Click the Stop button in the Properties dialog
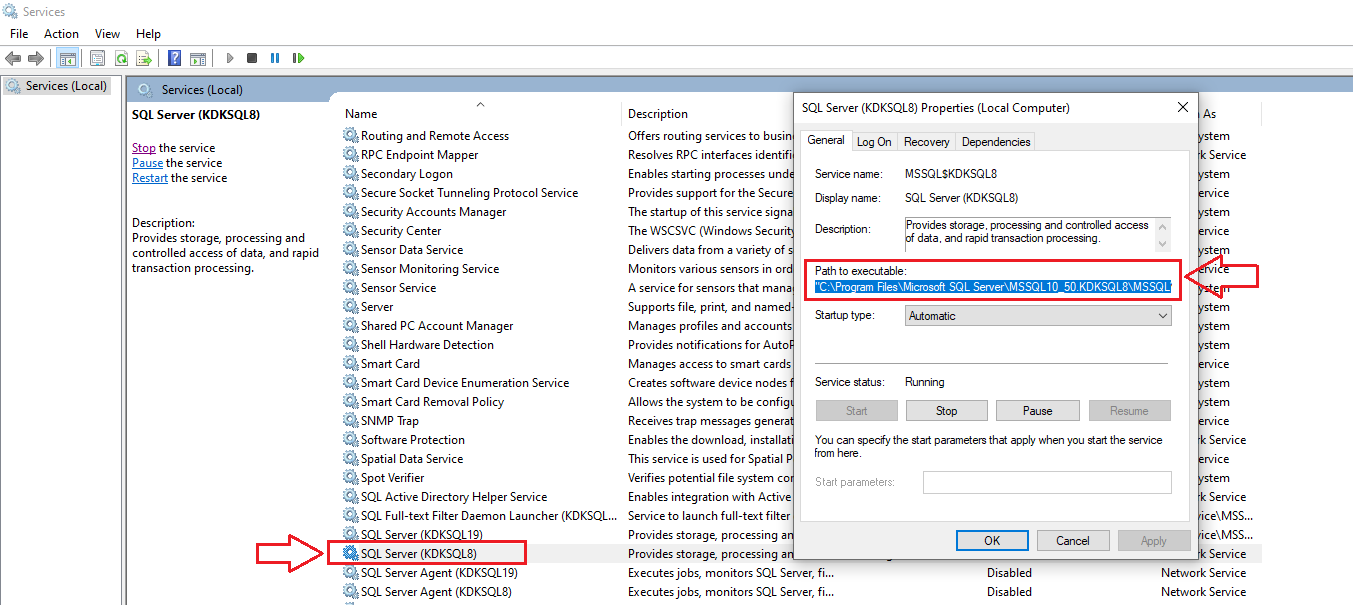 pyautogui.click(x=947, y=411)
